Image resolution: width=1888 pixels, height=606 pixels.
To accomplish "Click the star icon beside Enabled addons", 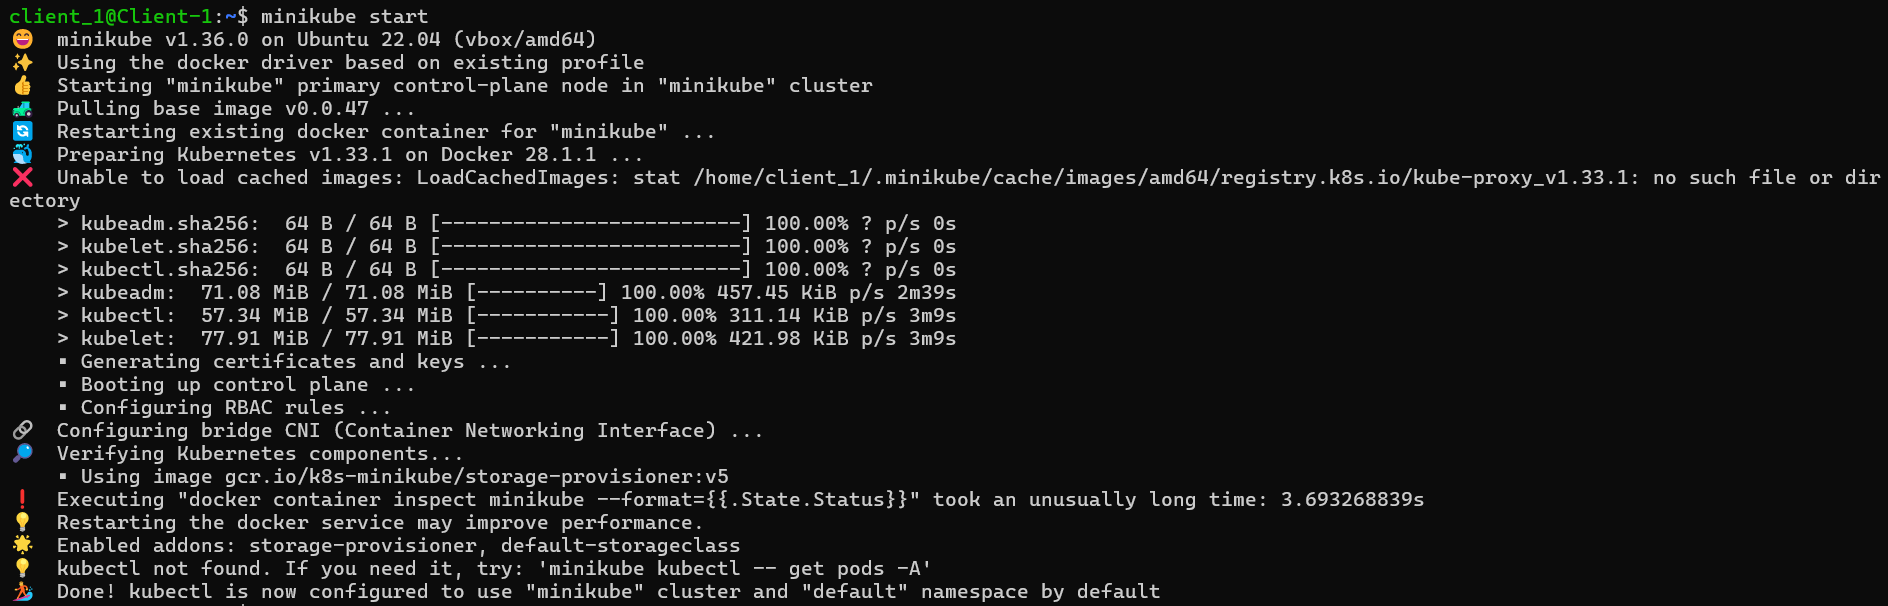I will point(22,545).
